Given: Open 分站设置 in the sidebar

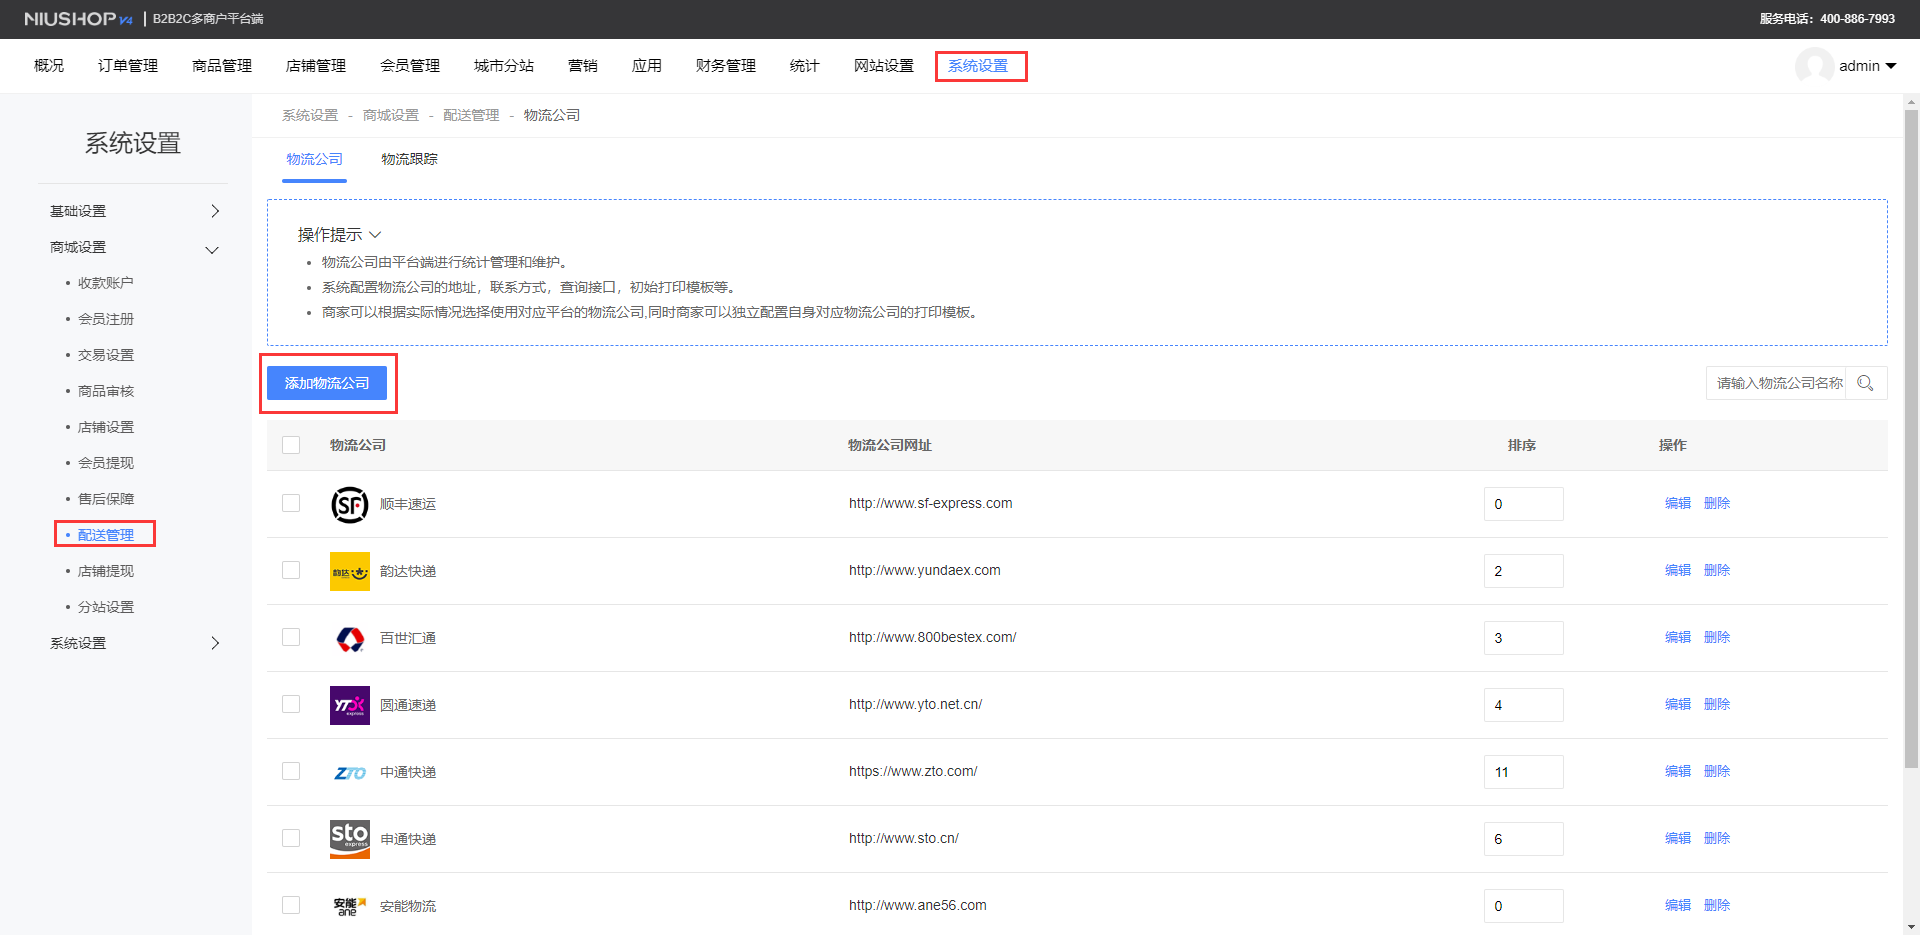Looking at the screenshot, I should (x=106, y=607).
